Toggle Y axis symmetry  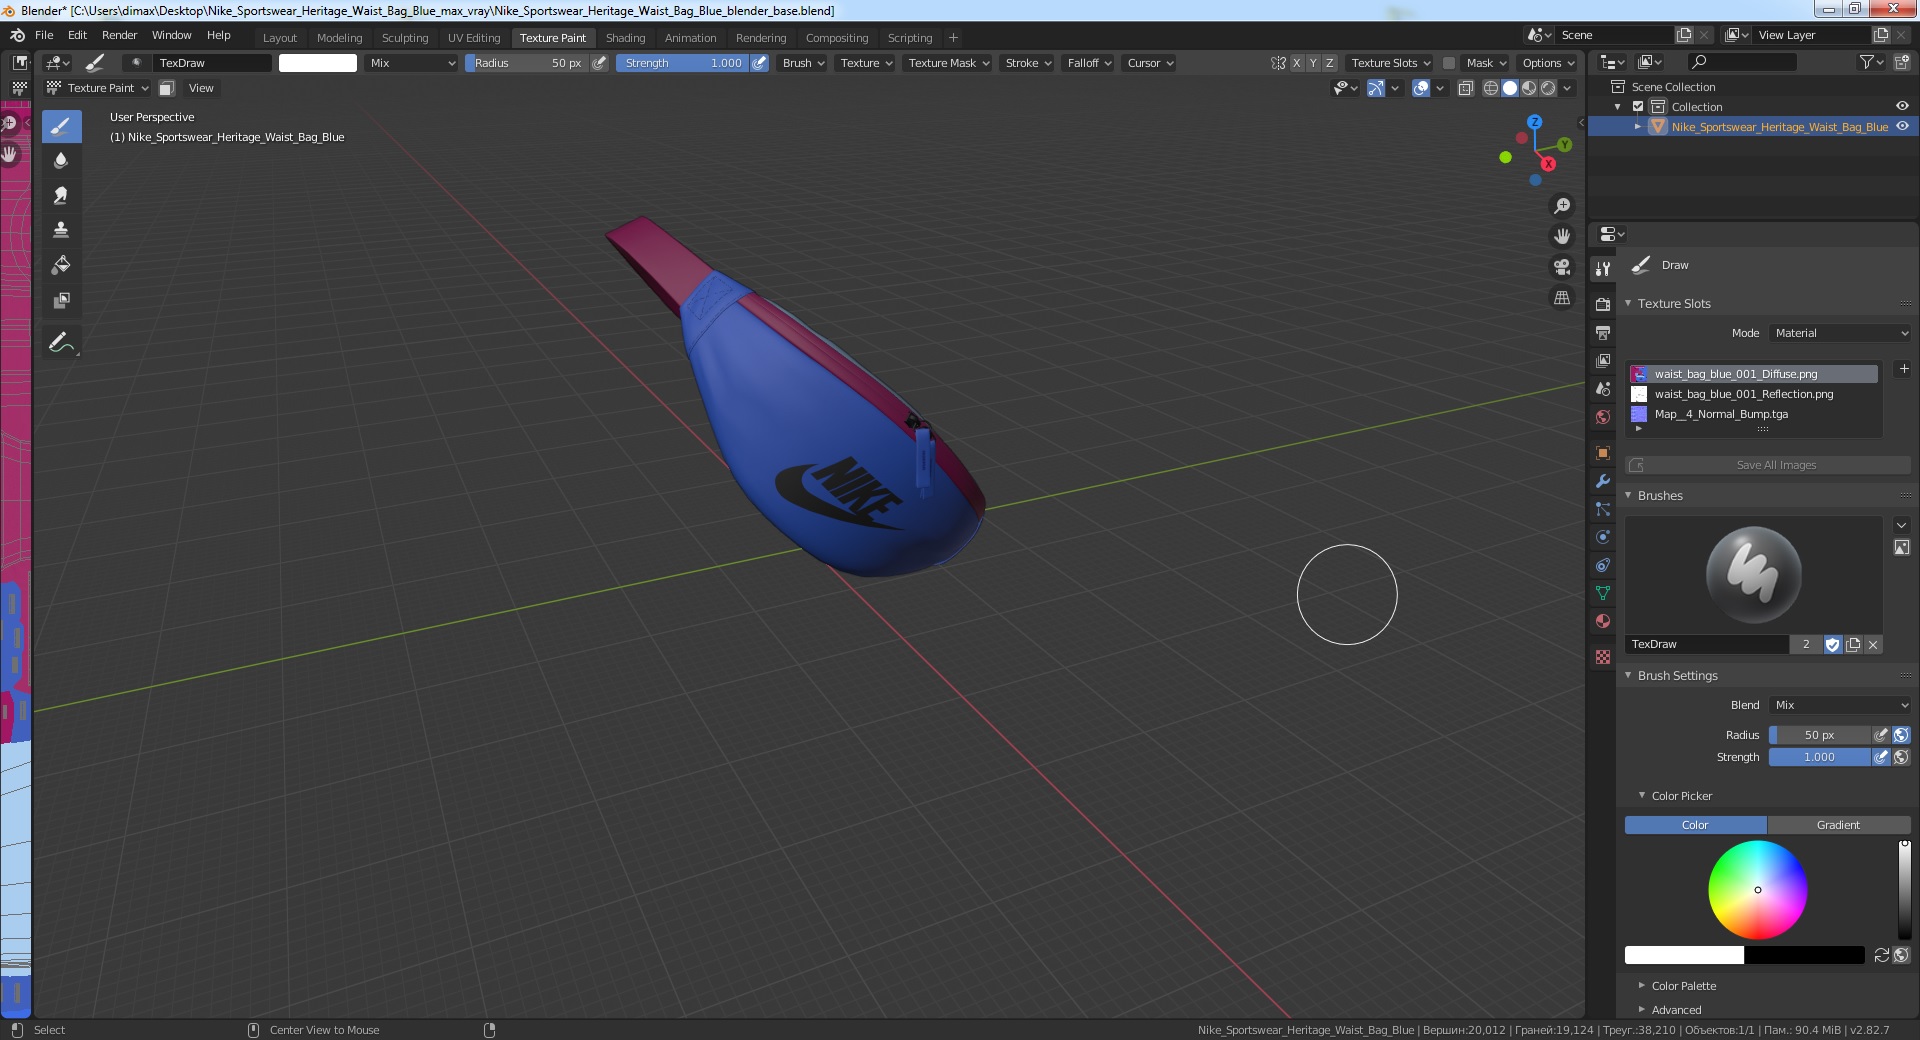1313,62
